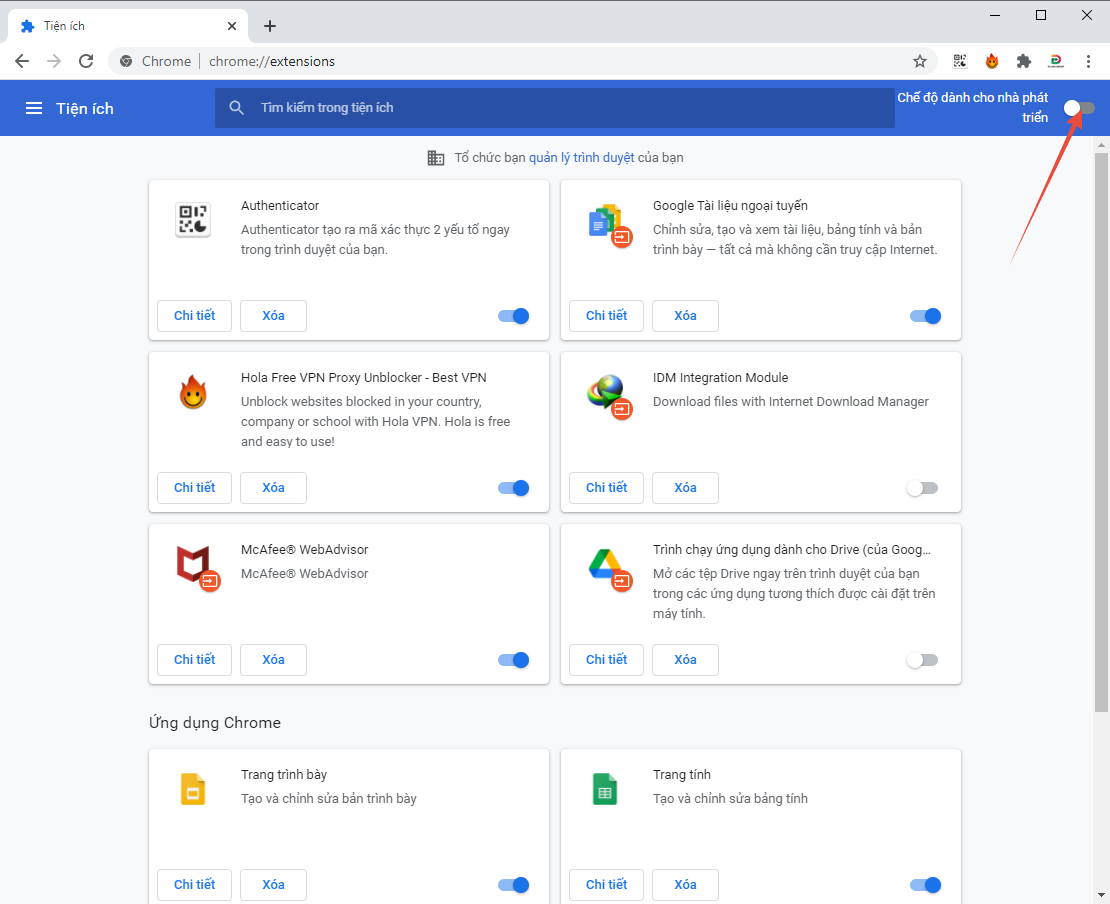Click the Authenticator extension card icon

193,219
